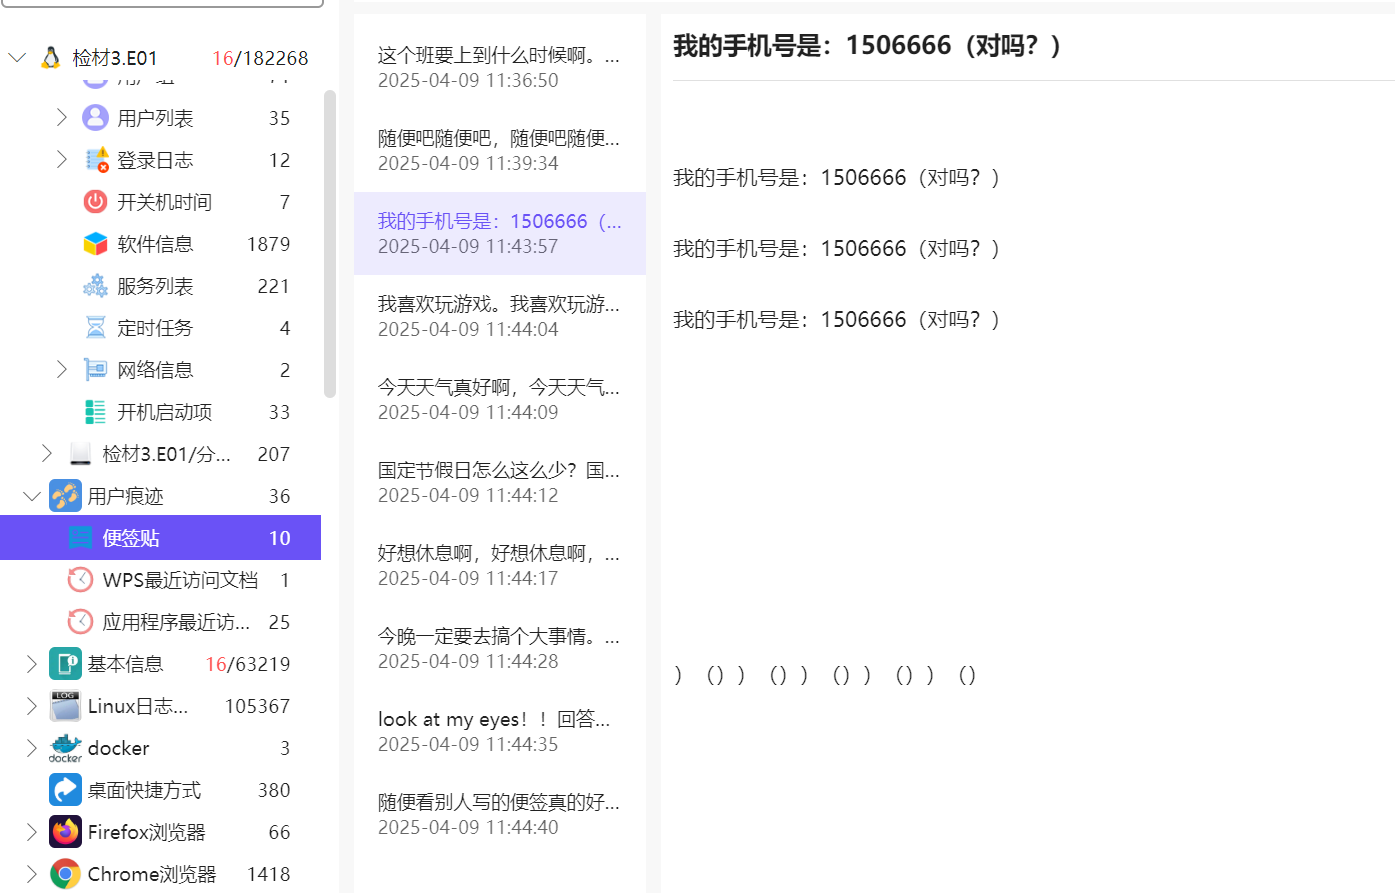The height and width of the screenshot is (893, 1395).
Task: Expand the Linux日志 section
Action: (30, 705)
